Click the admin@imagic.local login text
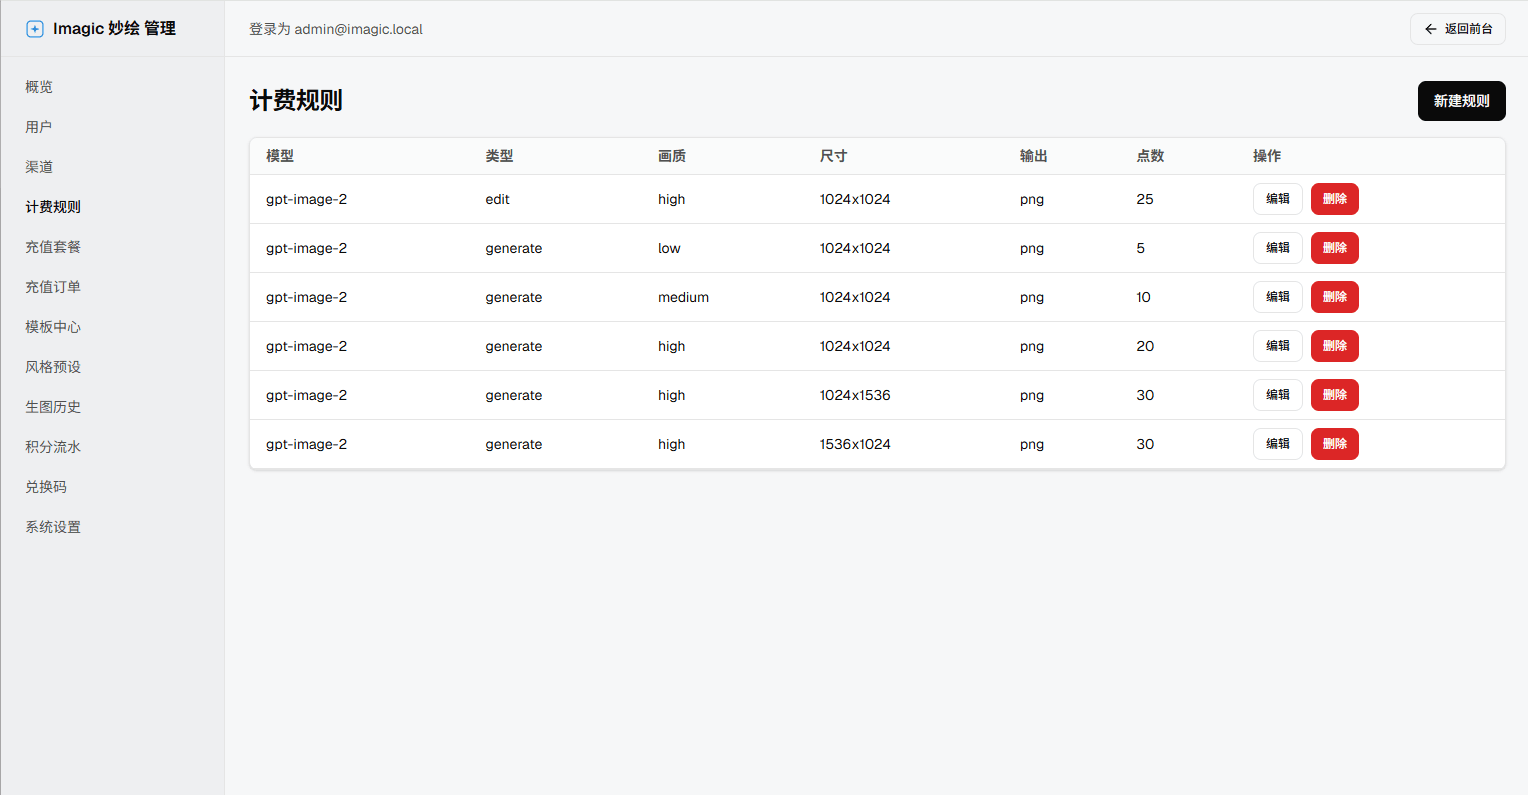This screenshot has height=795, width=1528. [358, 29]
